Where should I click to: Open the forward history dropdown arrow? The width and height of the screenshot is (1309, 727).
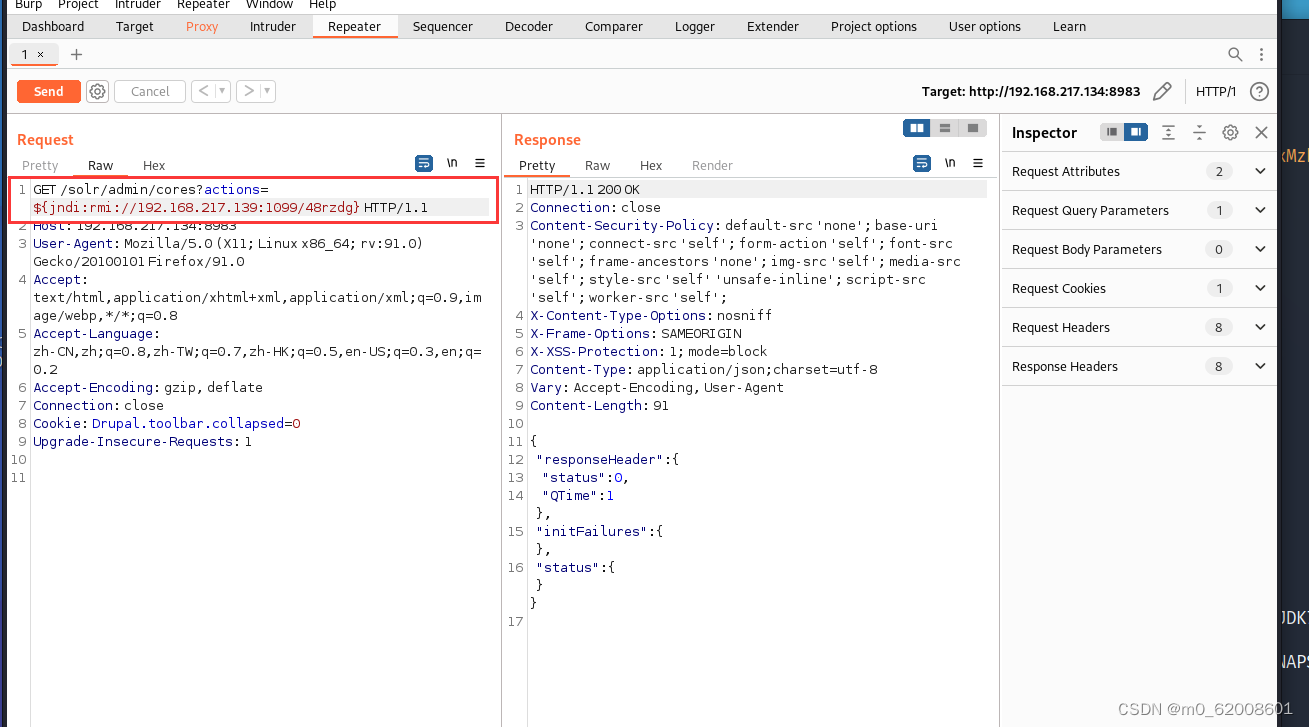(268, 91)
